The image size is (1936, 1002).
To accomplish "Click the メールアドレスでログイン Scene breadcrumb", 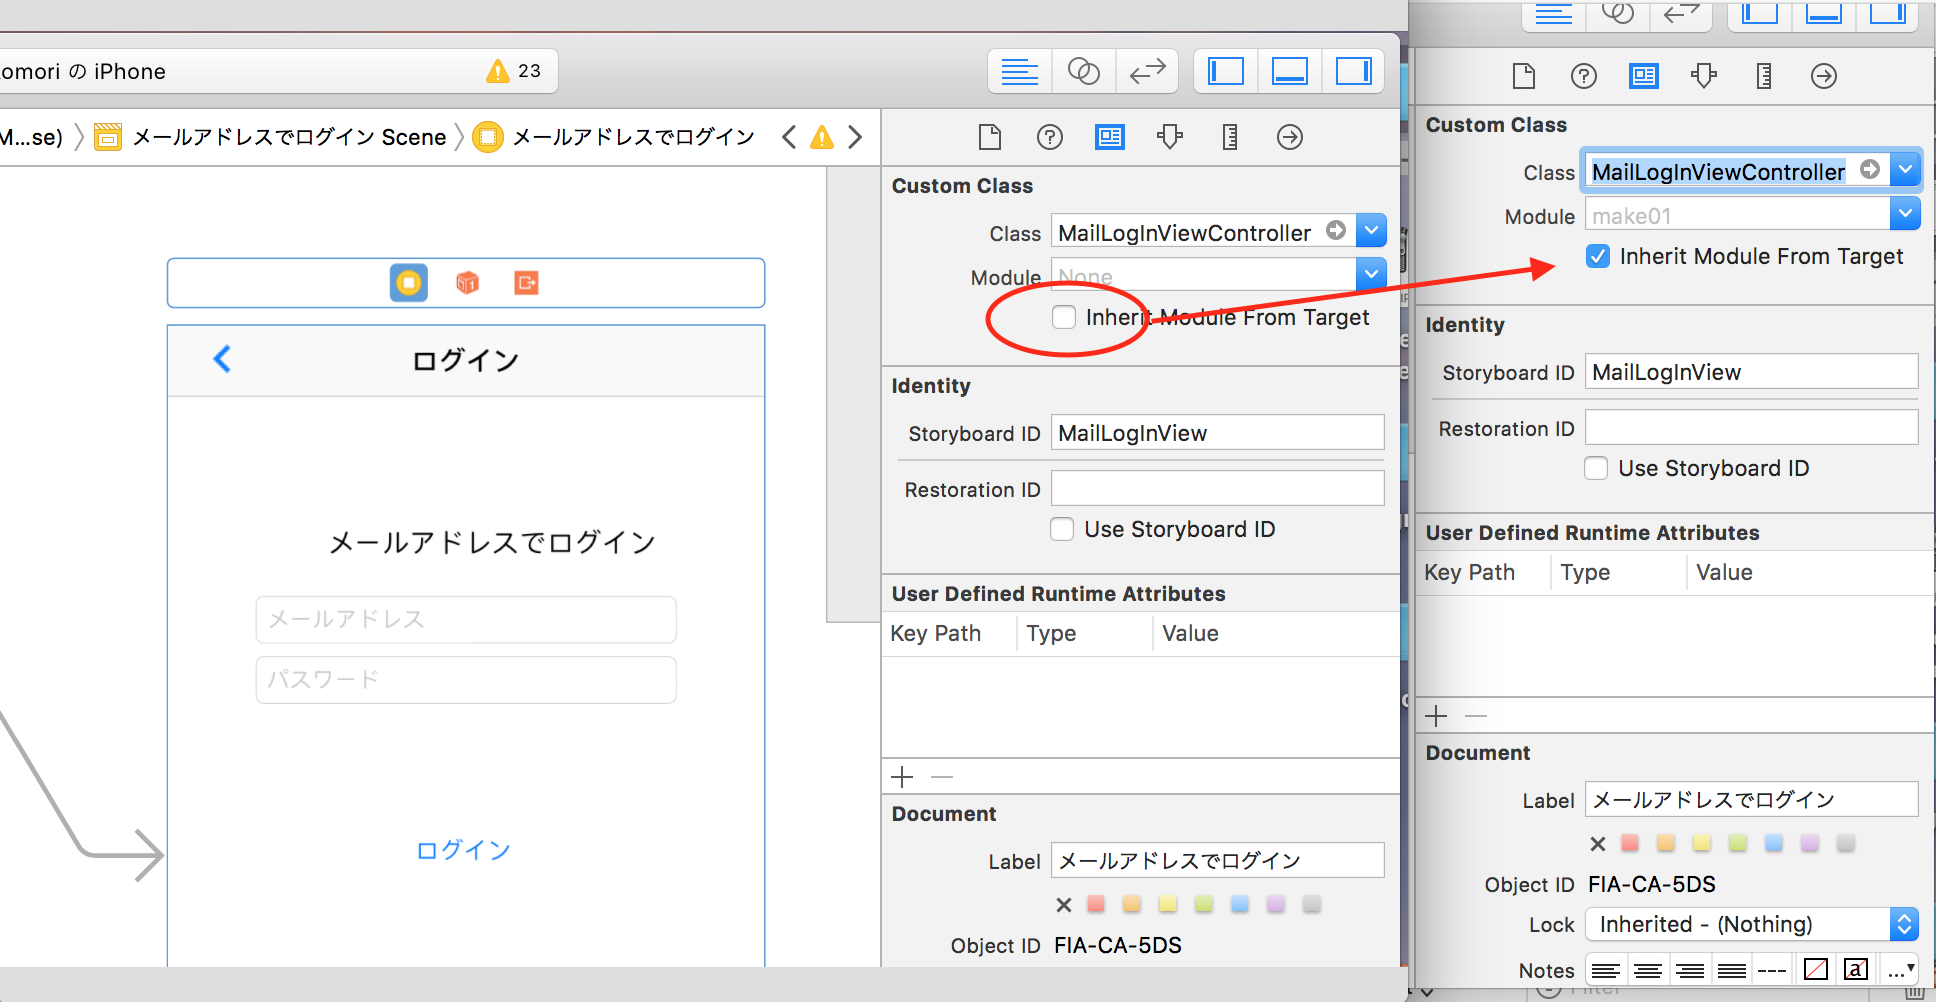I will [x=288, y=137].
